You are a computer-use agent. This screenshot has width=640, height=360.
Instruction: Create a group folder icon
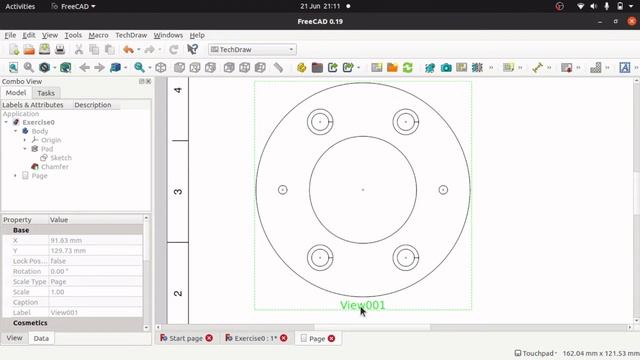tap(317, 67)
